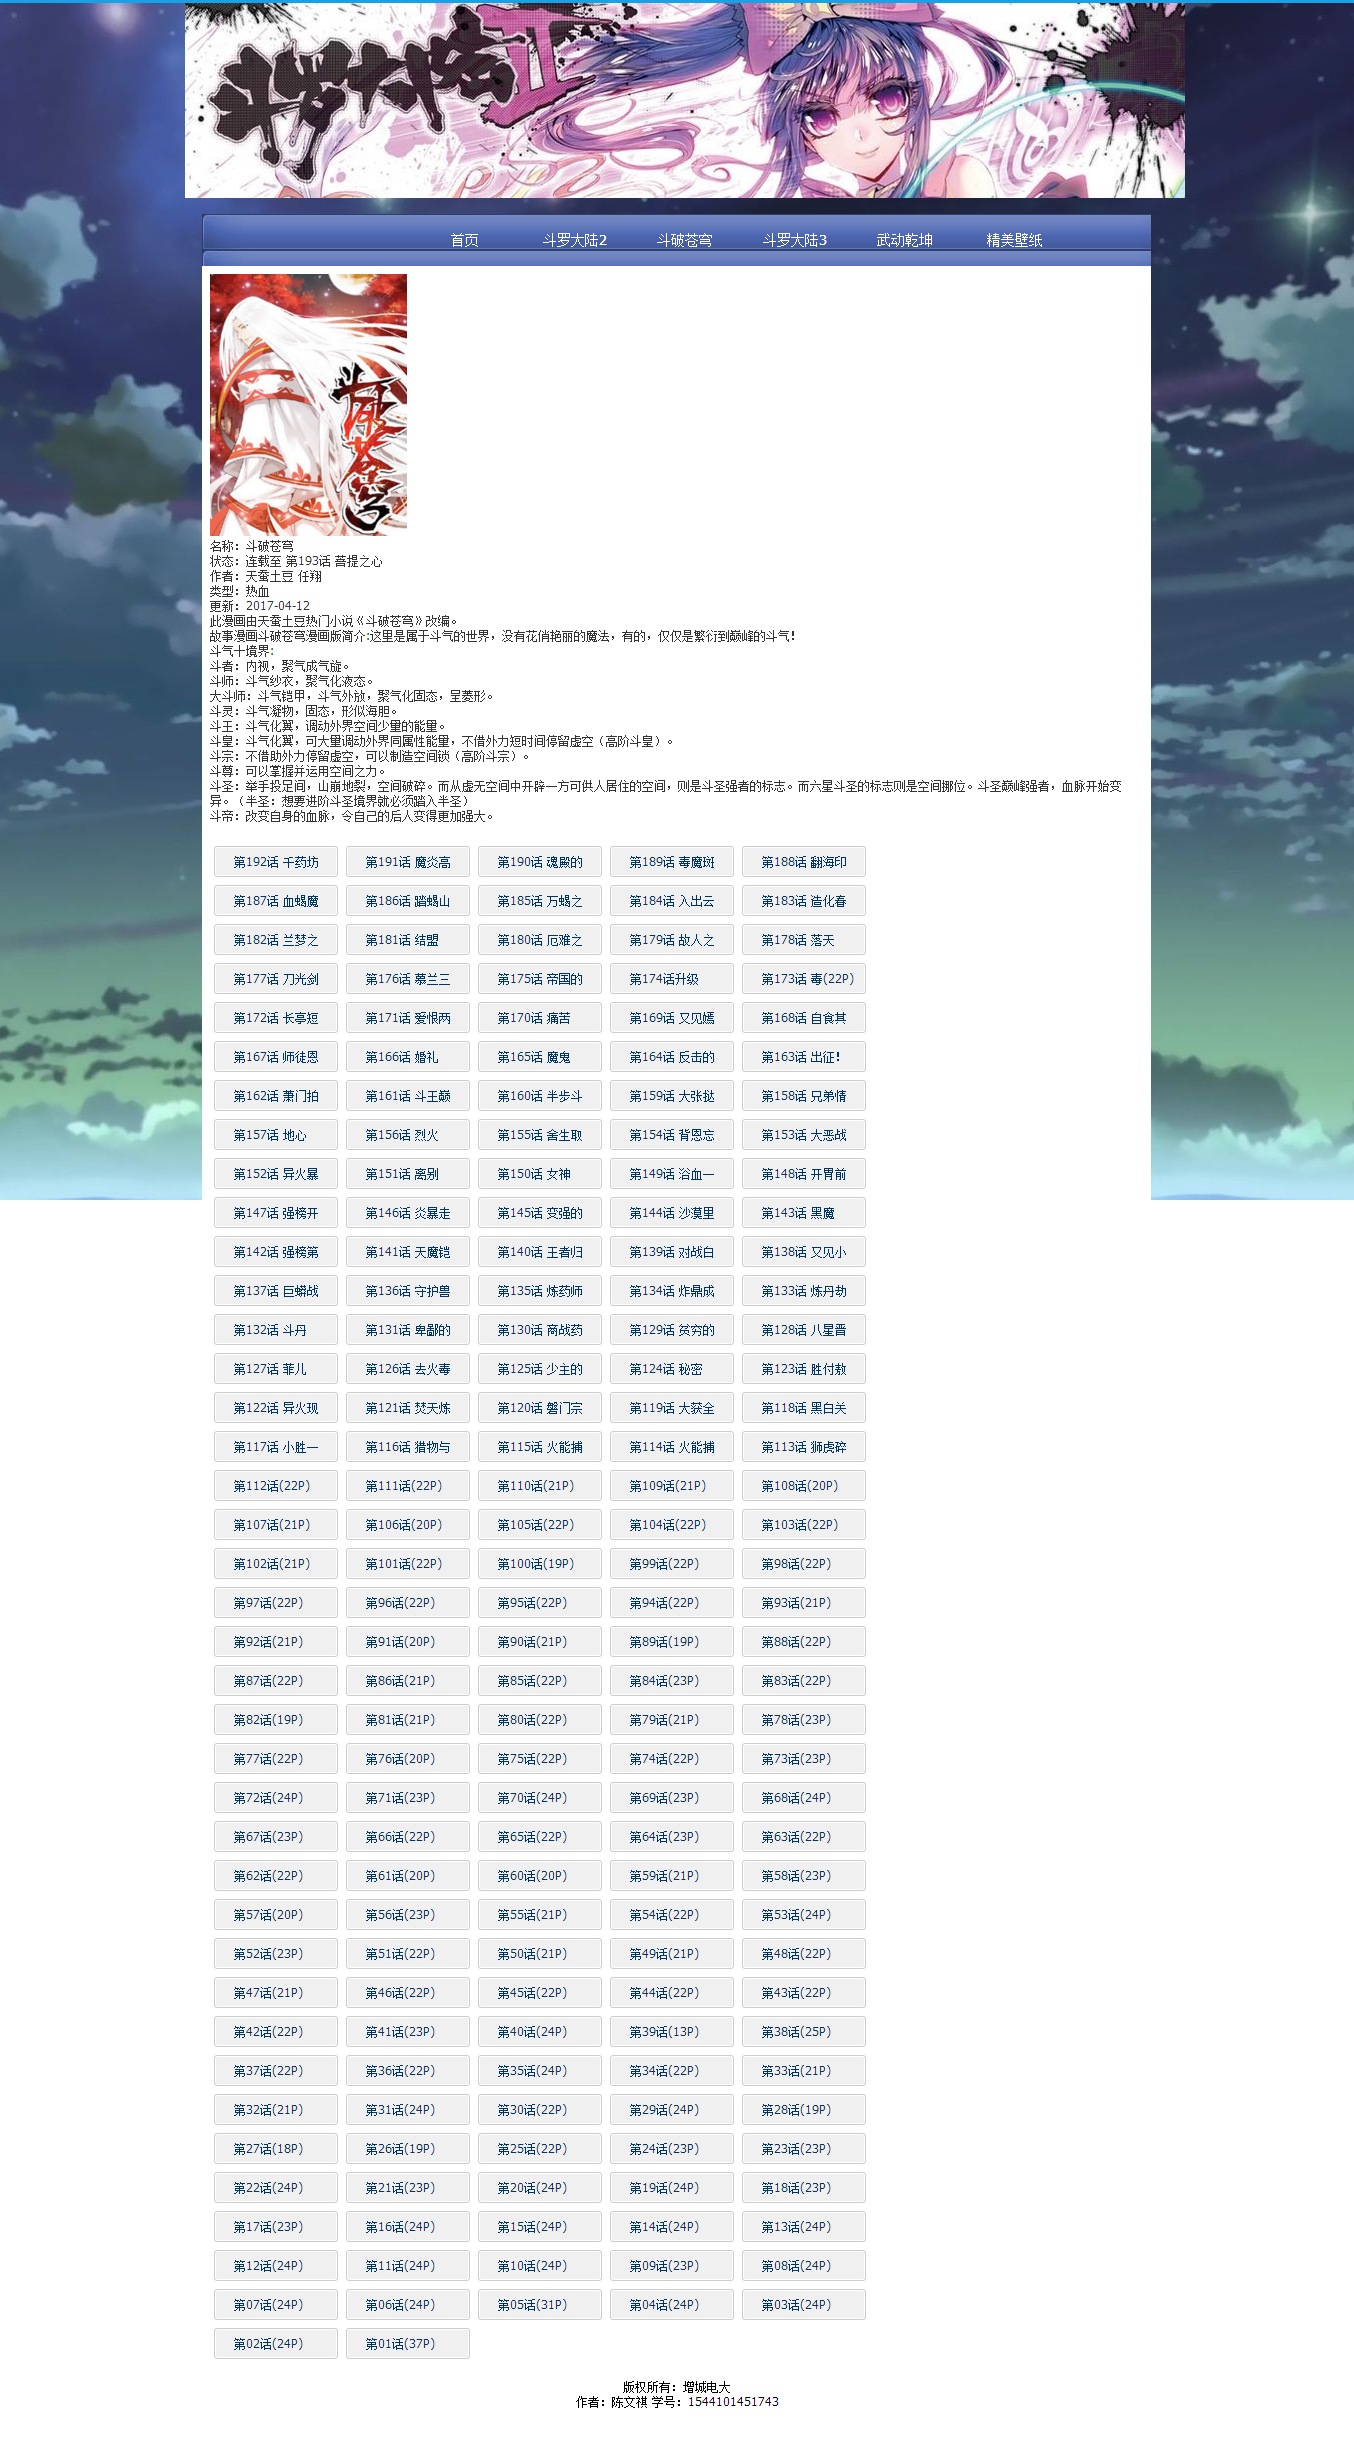1354x2447 pixels.
Task: Open chapter 第148话 开胃前
Action: point(804,1174)
